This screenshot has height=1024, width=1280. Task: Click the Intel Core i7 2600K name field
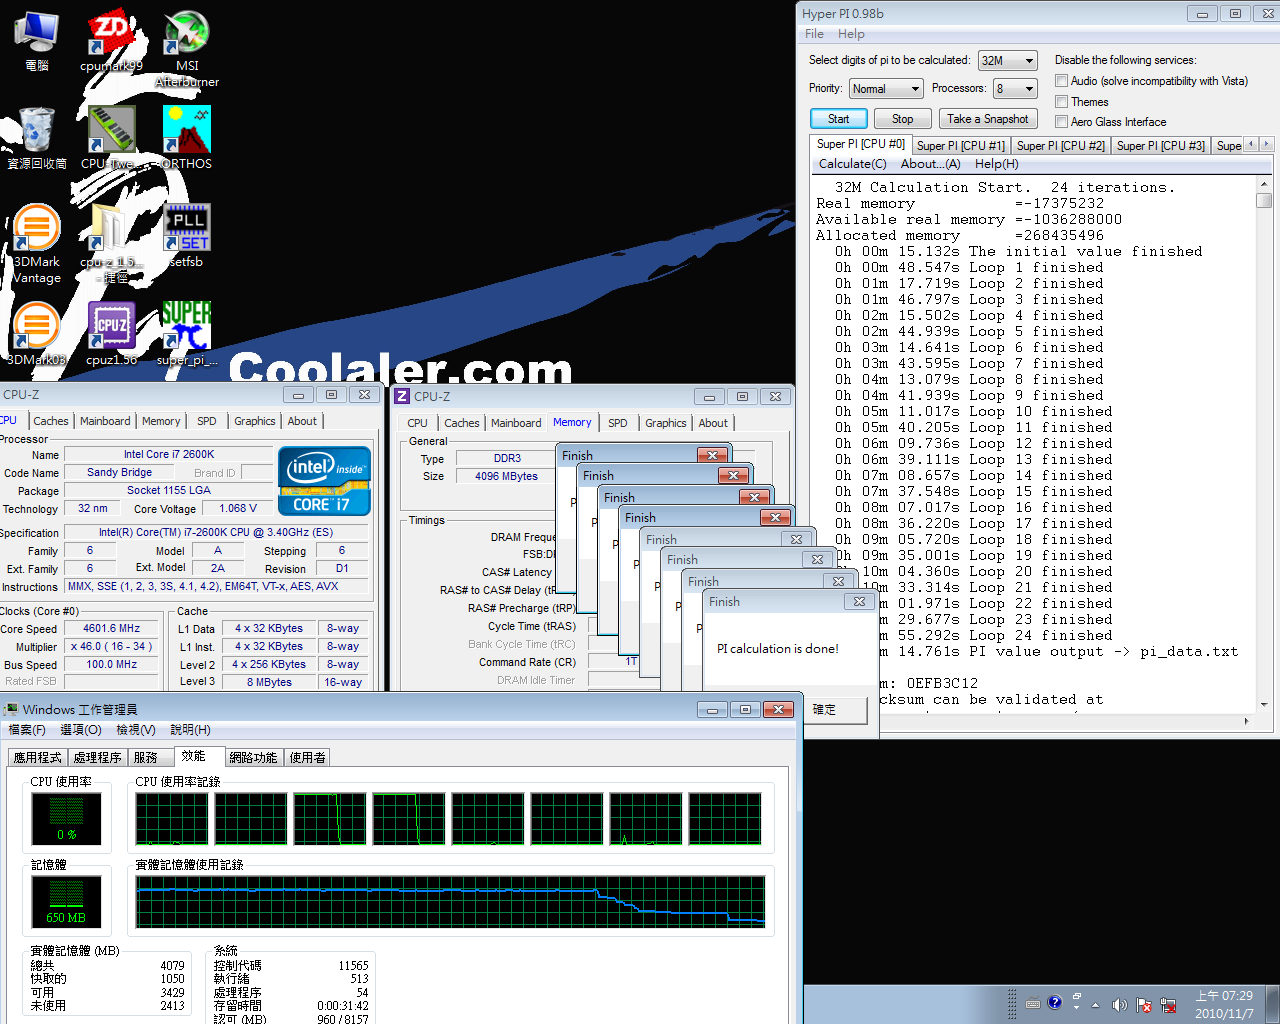(x=169, y=455)
